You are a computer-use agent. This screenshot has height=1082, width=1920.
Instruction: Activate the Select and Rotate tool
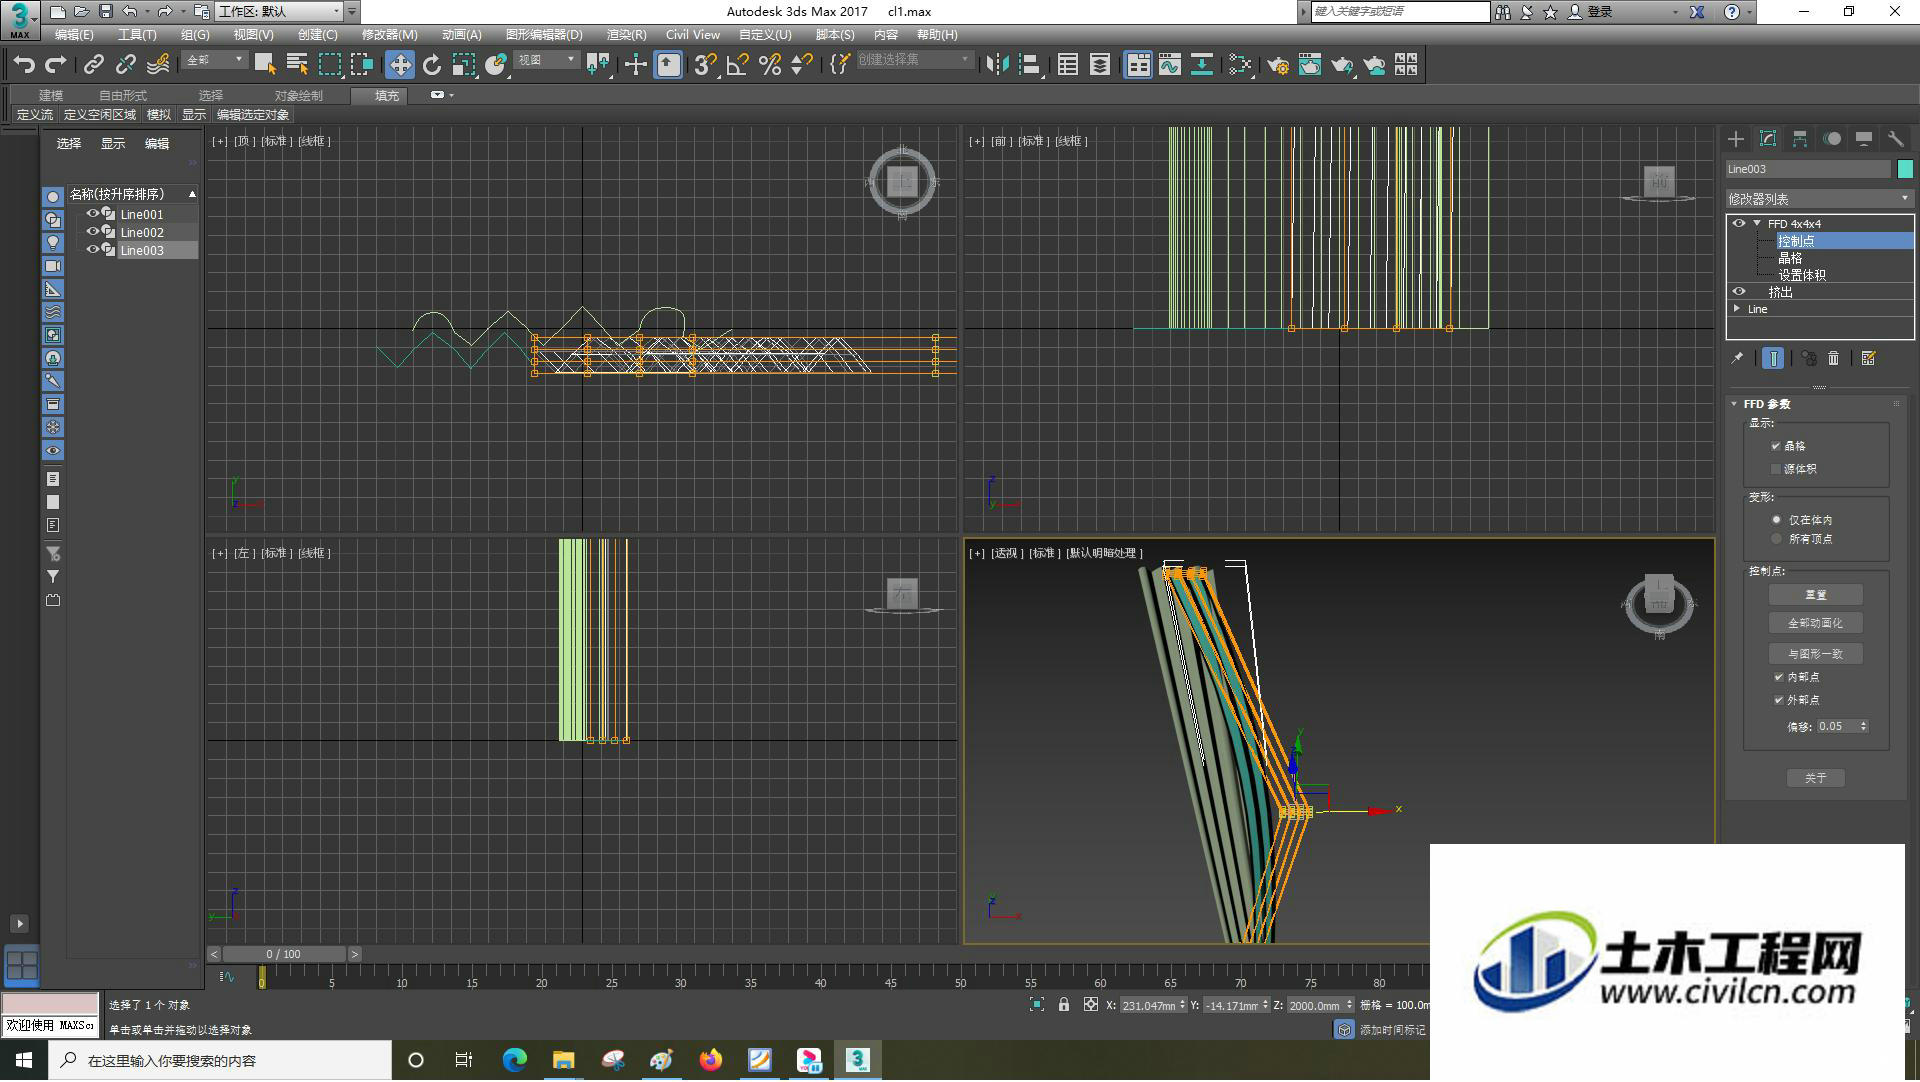pyautogui.click(x=432, y=65)
